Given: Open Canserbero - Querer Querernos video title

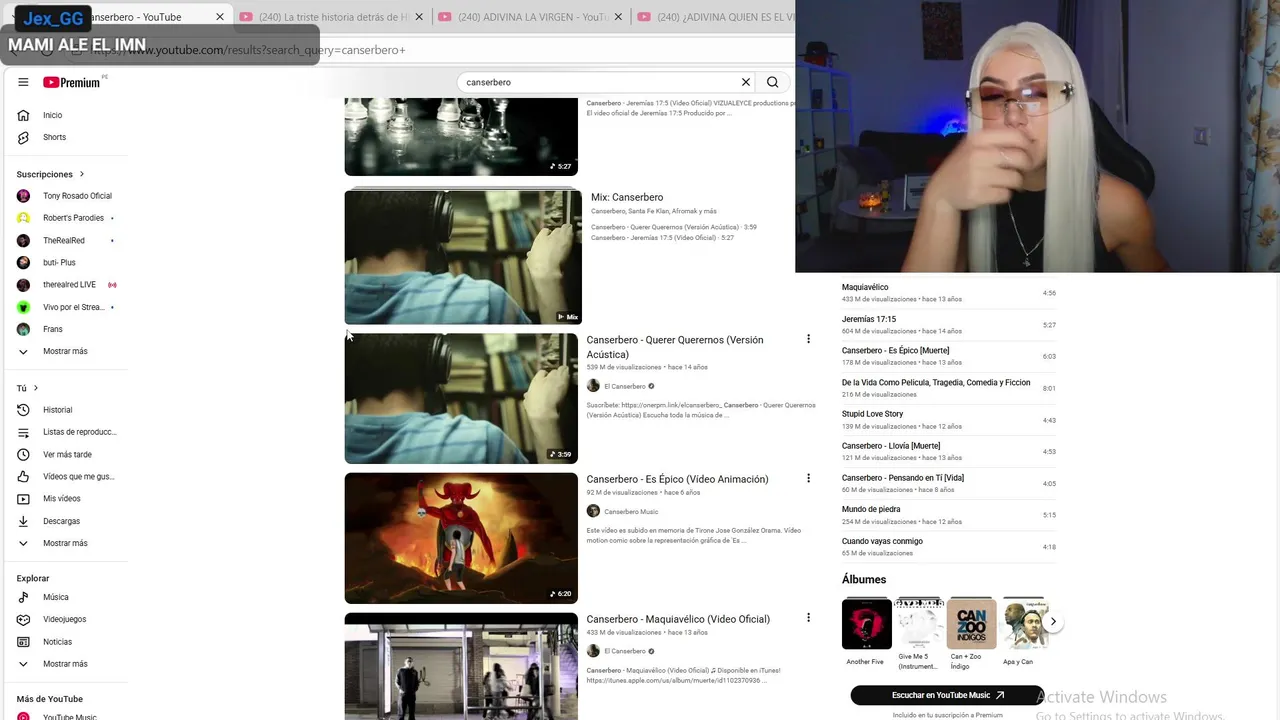Looking at the screenshot, I should click(675, 347).
